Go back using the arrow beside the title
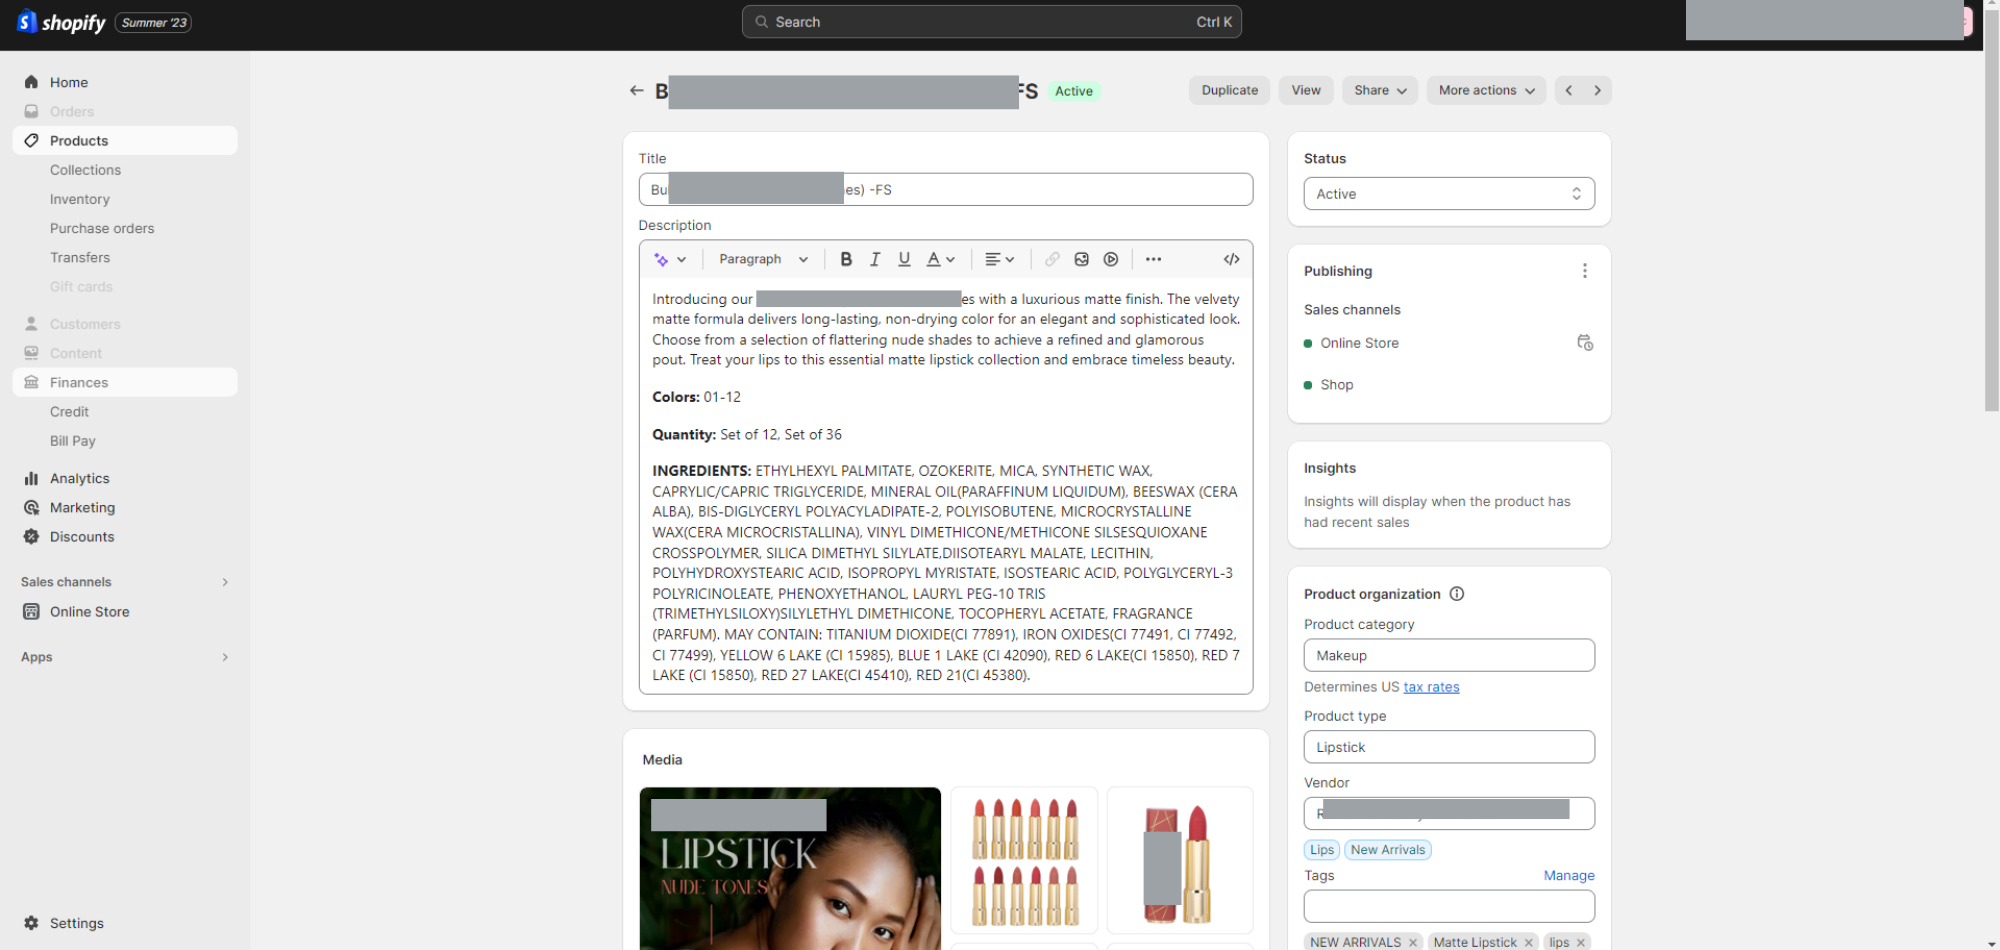Screen dimensions: 2000x950 636,91
